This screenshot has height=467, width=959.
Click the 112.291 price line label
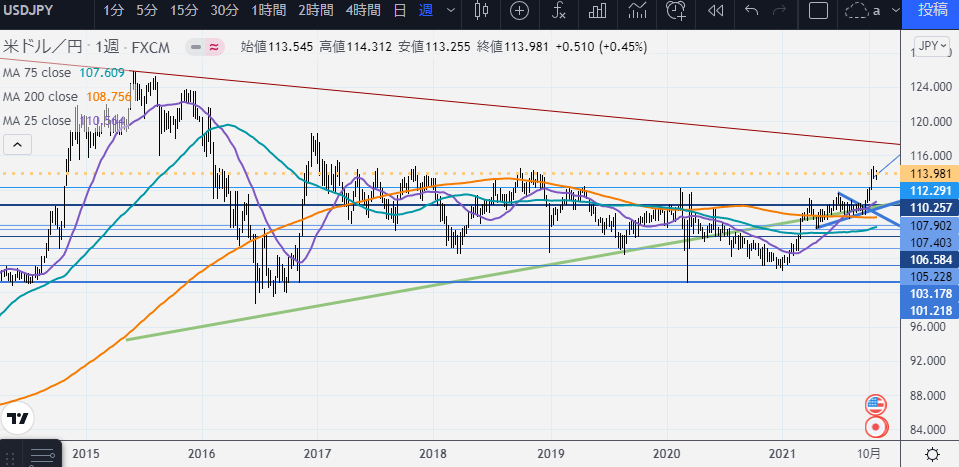pos(930,189)
